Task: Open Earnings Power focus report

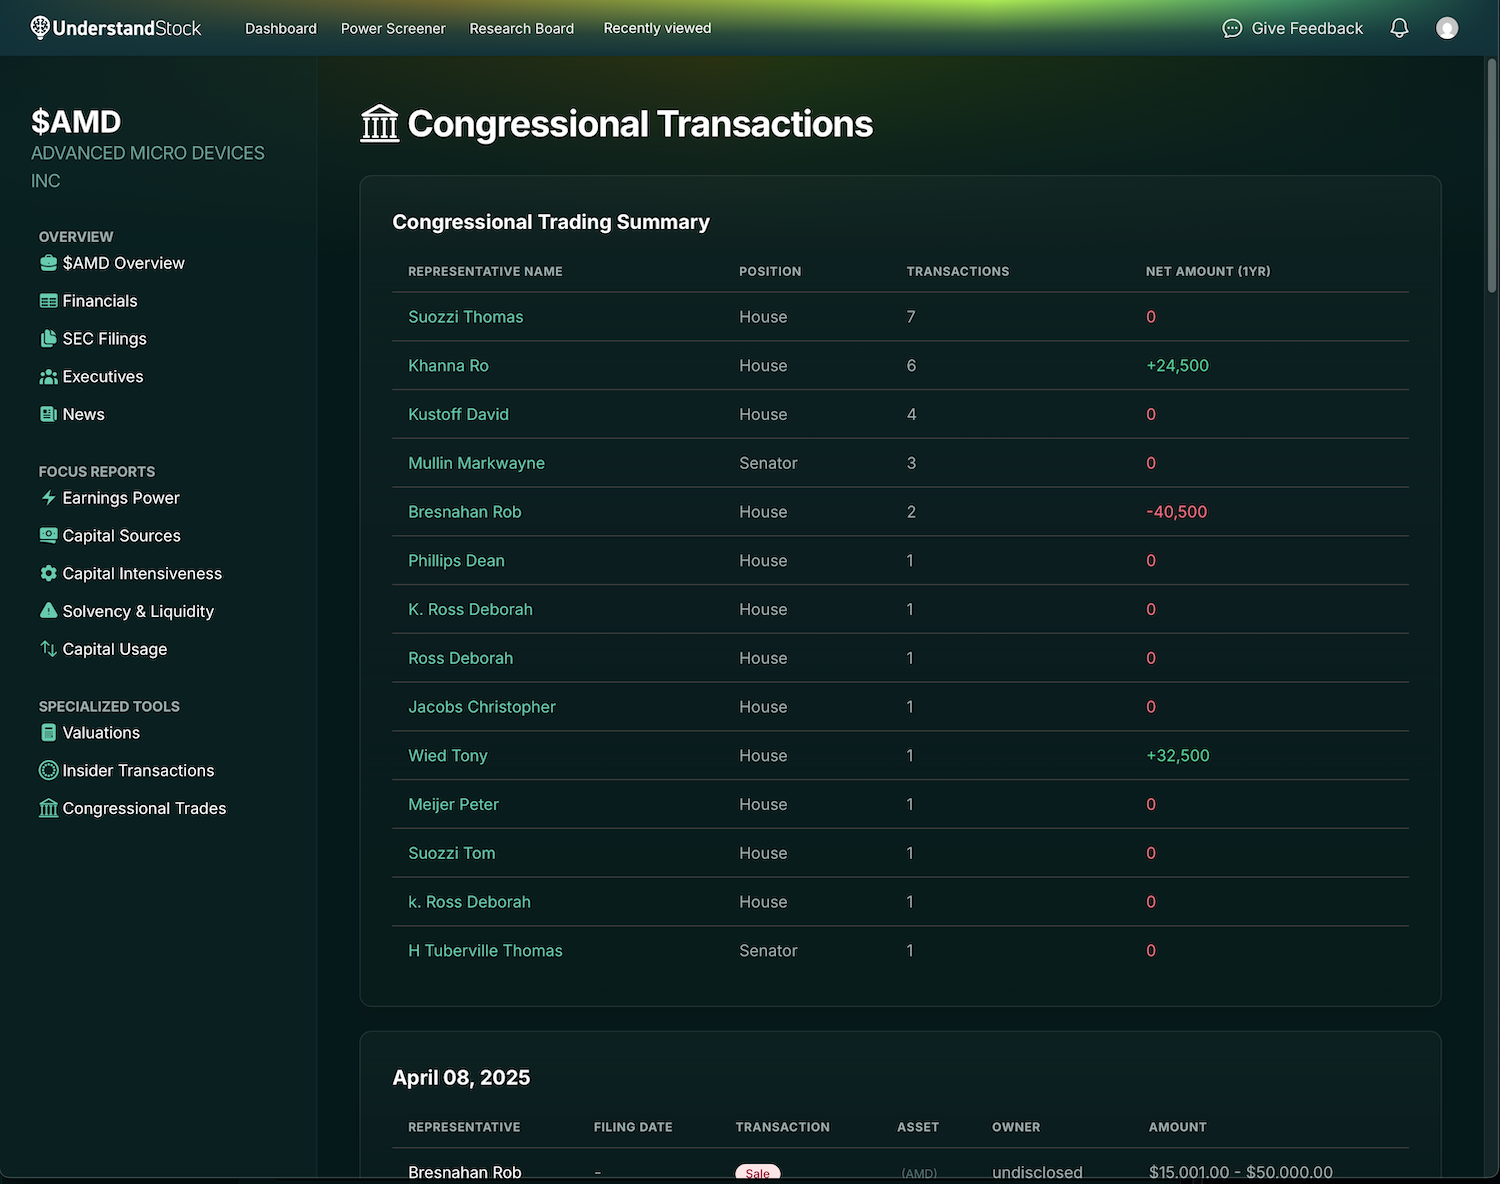Action: 121,498
